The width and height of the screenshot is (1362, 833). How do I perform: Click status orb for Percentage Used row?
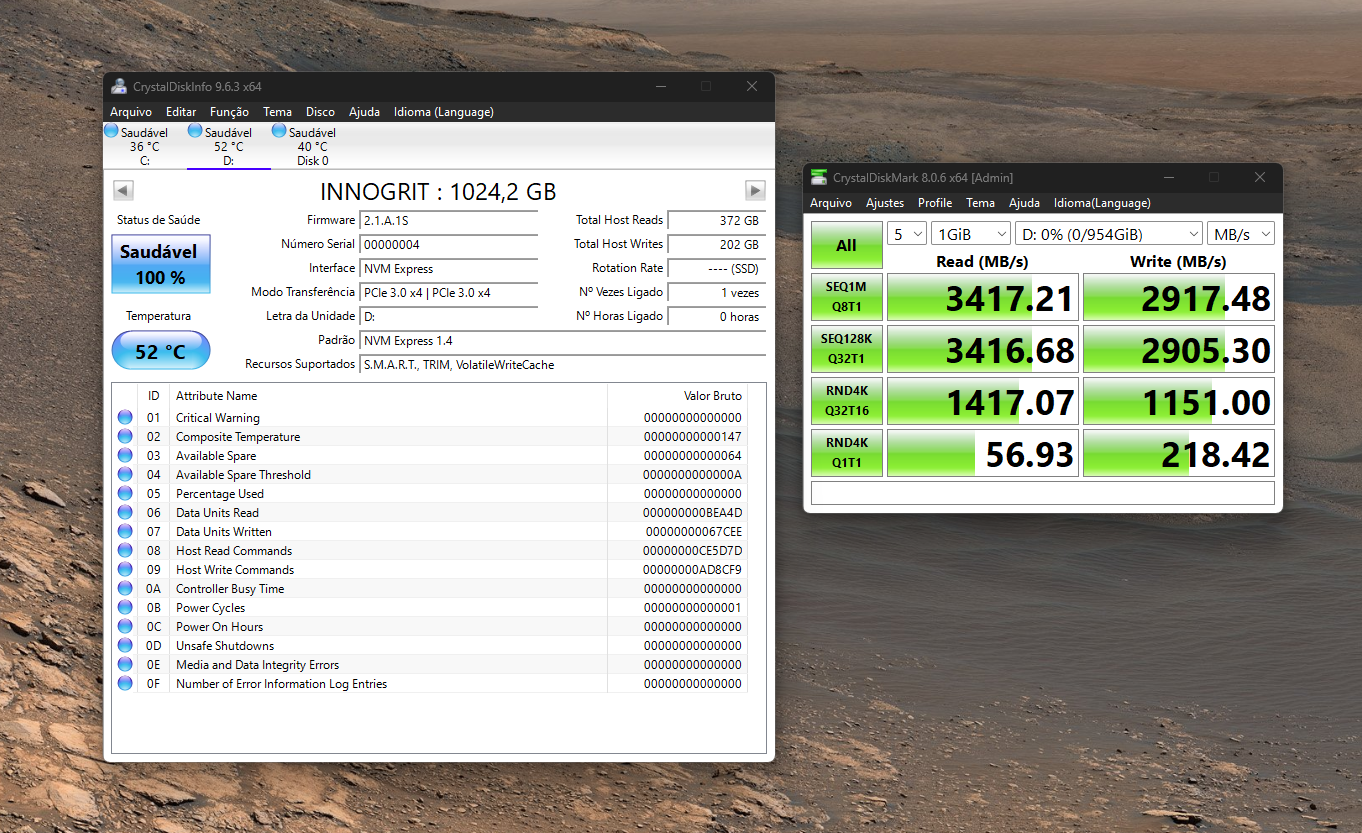pos(125,493)
